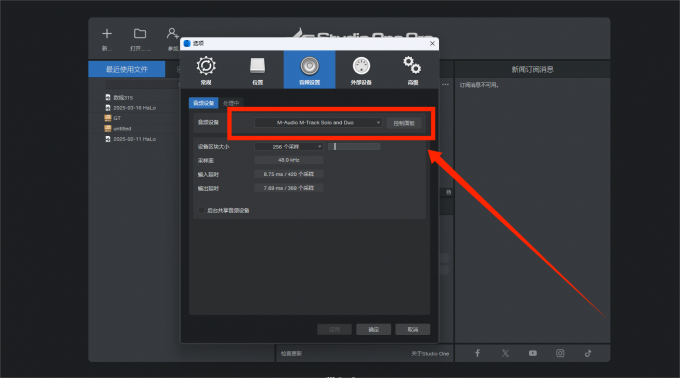Open the 256 samples block size dropdown

(x=289, y=147)
